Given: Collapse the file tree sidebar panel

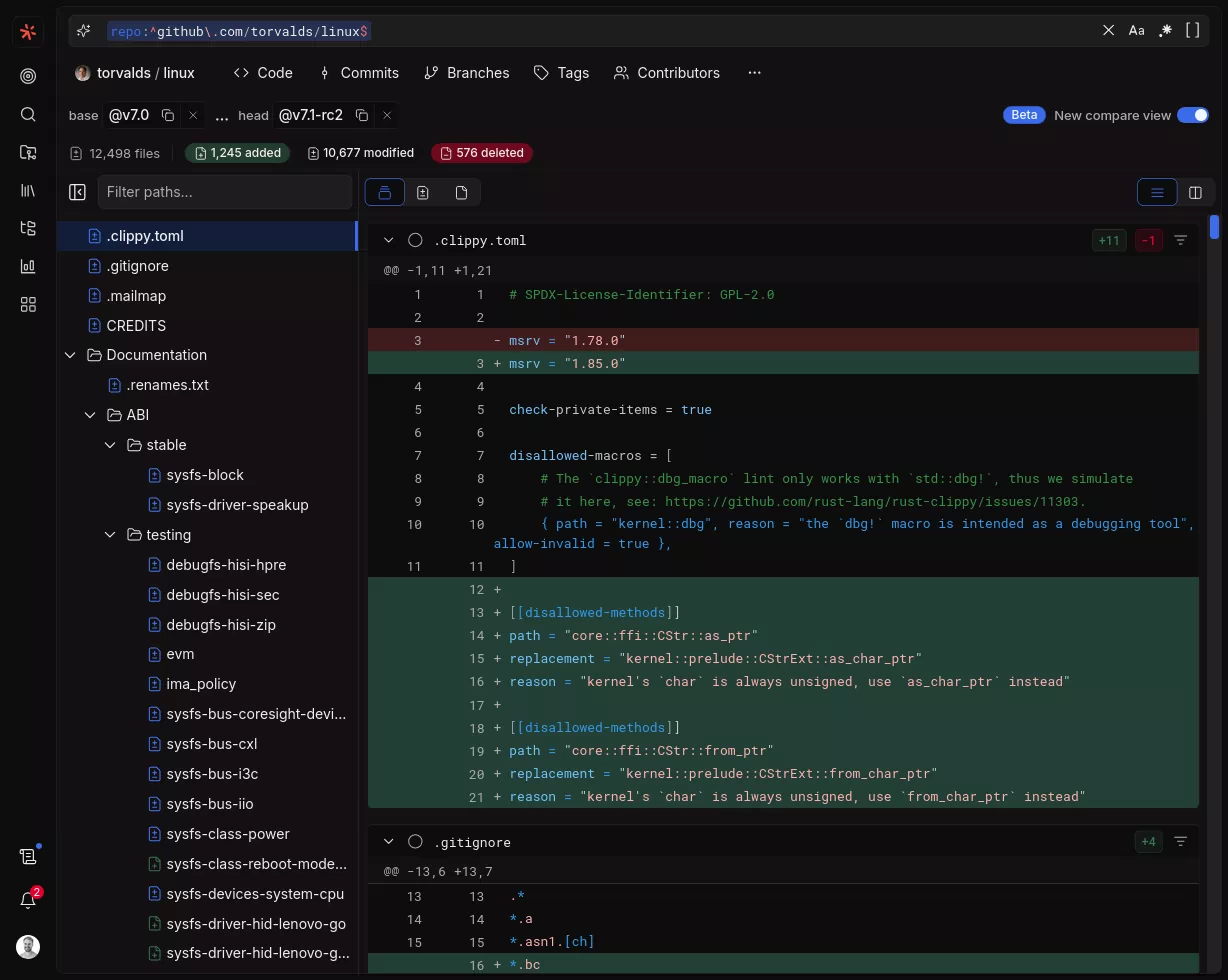Looking at the screenshot, I should pos(77,192).
